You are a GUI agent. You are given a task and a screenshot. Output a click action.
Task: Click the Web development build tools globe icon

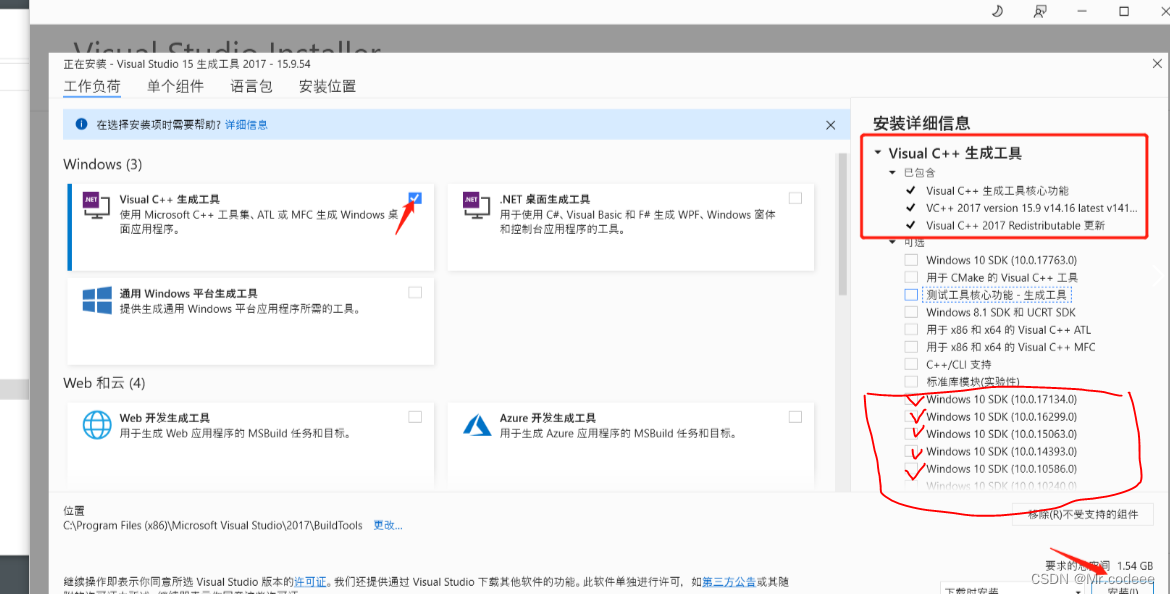click(96, 425)
